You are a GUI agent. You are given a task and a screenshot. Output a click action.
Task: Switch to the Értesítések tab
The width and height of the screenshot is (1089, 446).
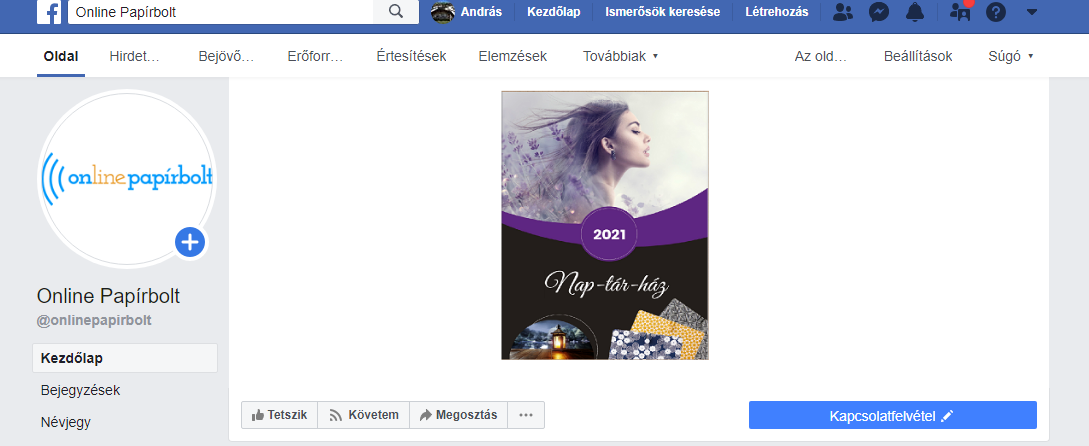tap(411, 56)
